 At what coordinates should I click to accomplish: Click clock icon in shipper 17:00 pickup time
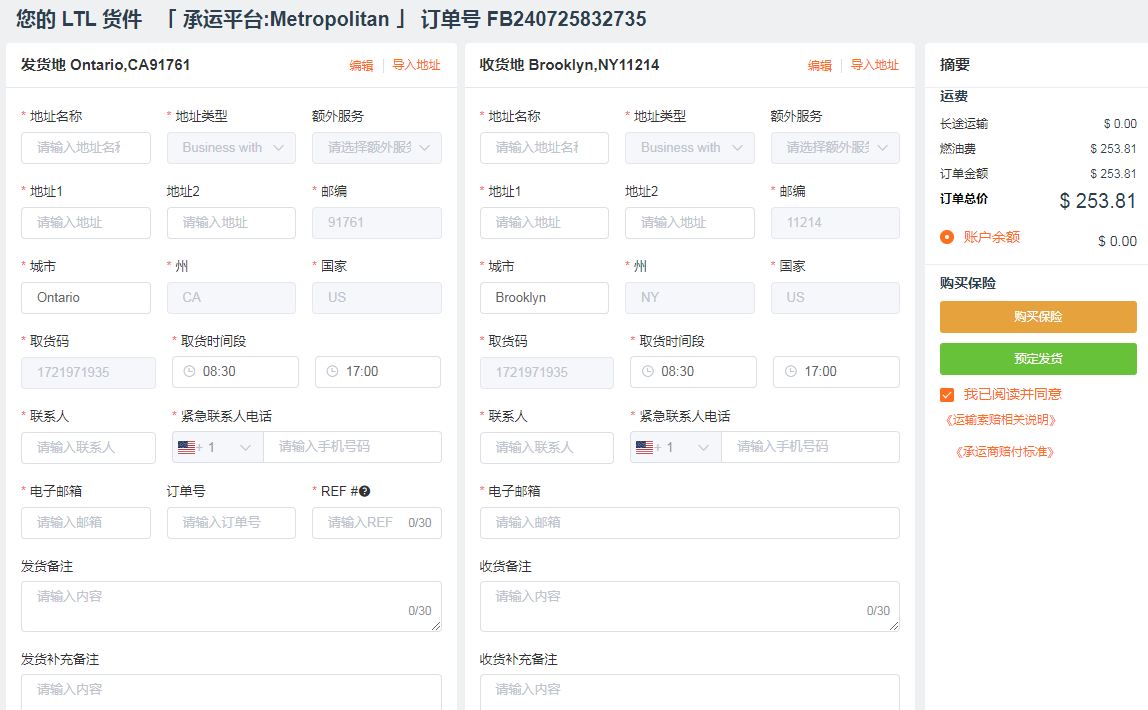point(332,371)
